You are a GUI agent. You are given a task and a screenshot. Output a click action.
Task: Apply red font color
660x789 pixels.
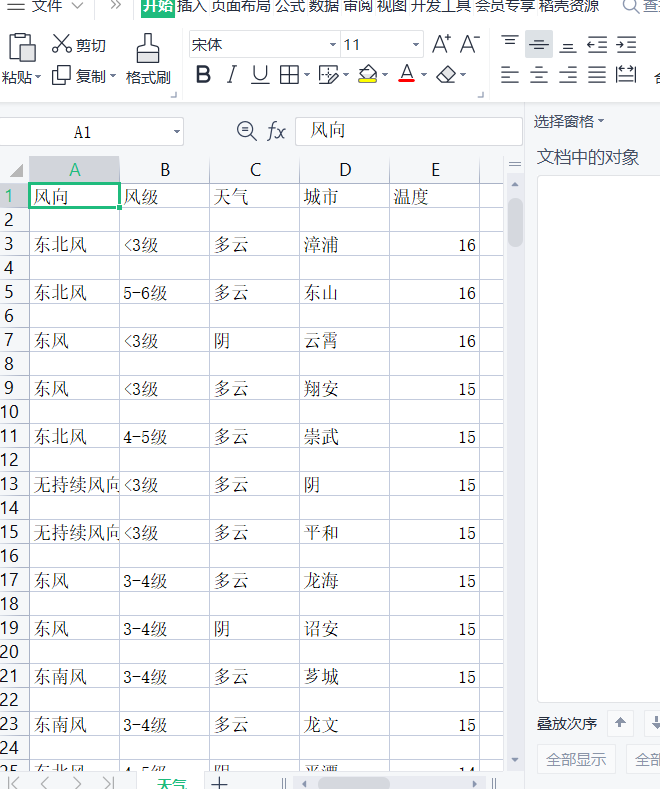pos(406,74)
